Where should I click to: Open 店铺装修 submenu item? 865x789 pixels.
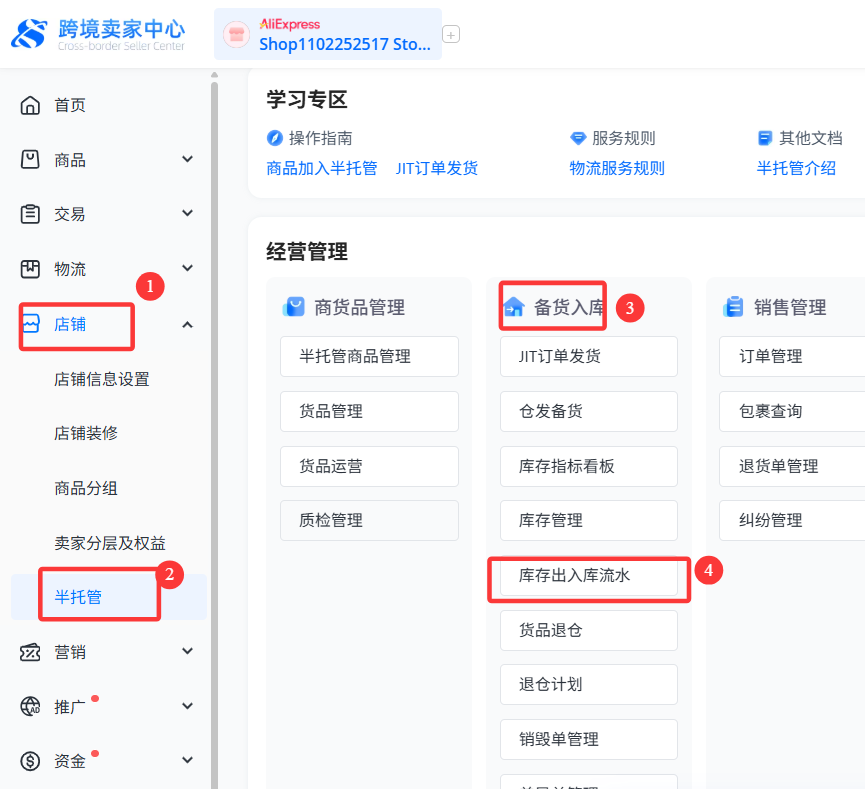tap(86, 433)
